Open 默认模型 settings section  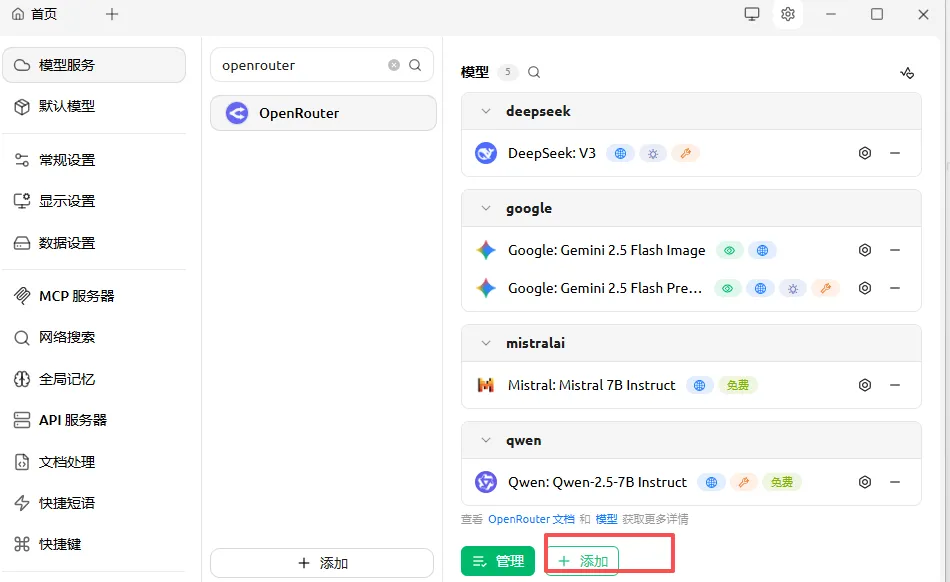point(94,107)
